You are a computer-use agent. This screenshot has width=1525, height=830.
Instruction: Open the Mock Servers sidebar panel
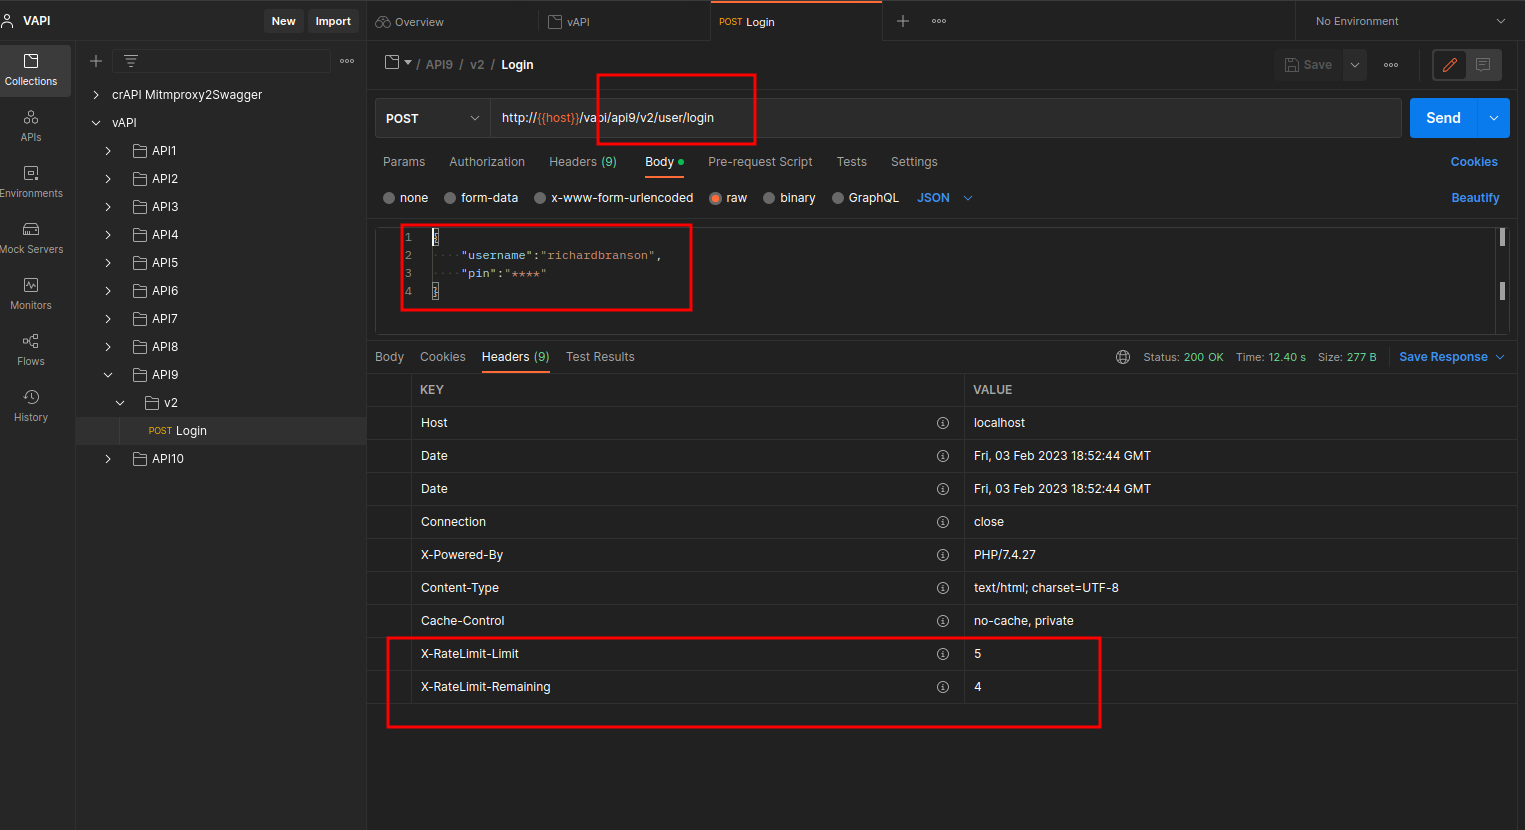click(x=31, y=238)
